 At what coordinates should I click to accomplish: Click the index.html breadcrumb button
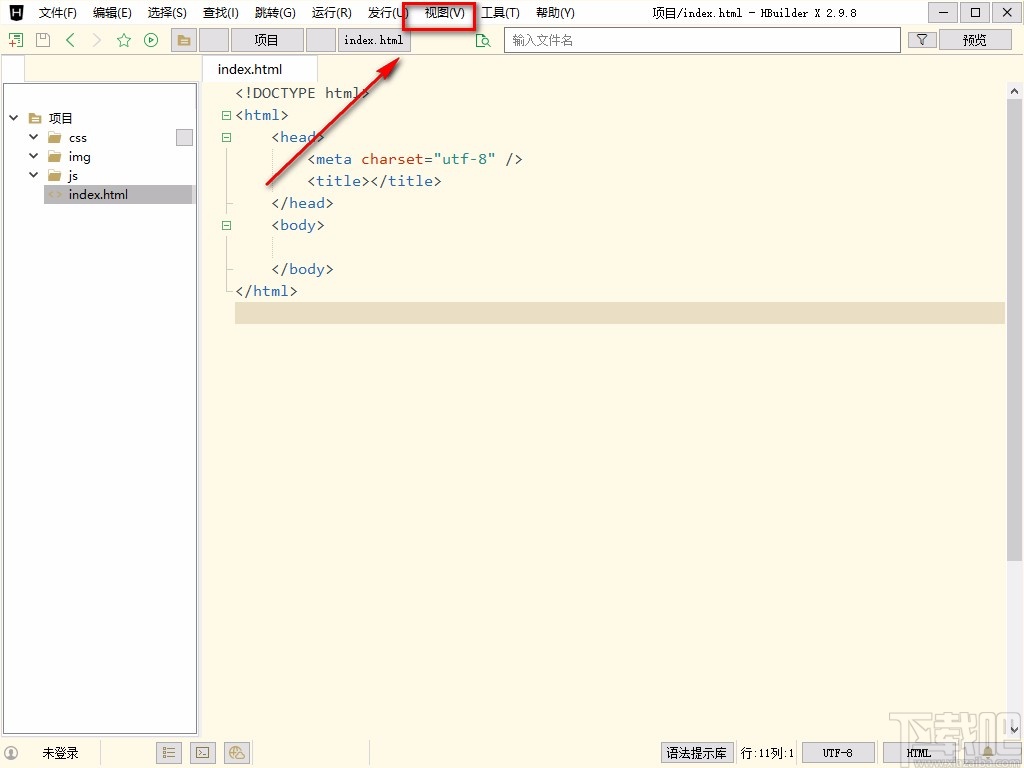click(374, 40)
